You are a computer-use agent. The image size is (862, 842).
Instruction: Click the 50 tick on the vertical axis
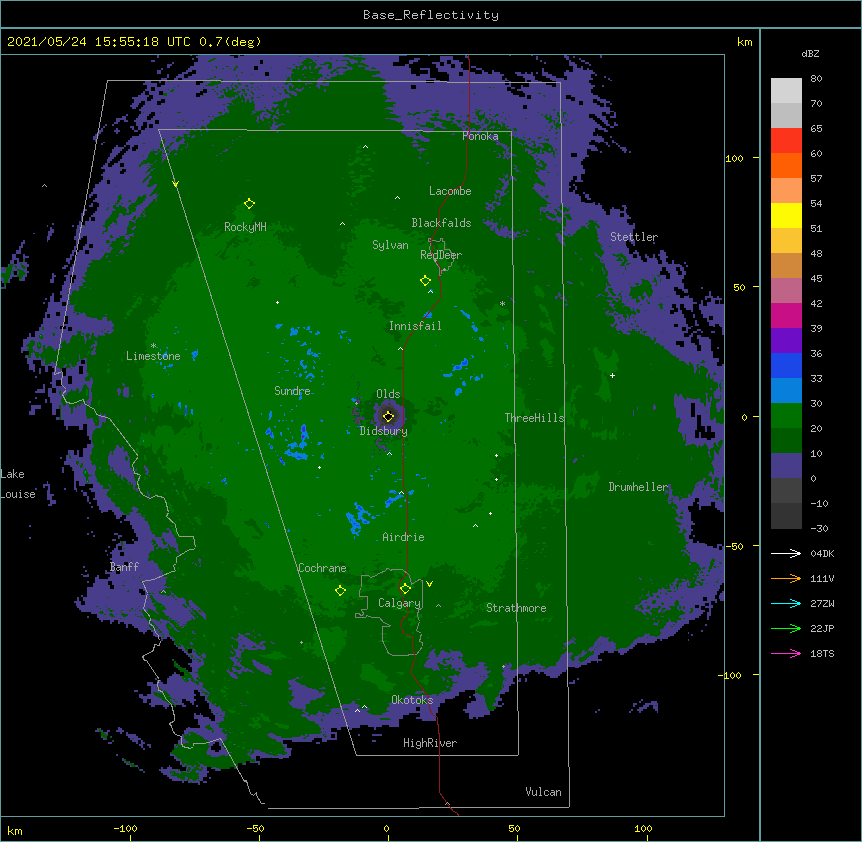(x=739, y=287)
